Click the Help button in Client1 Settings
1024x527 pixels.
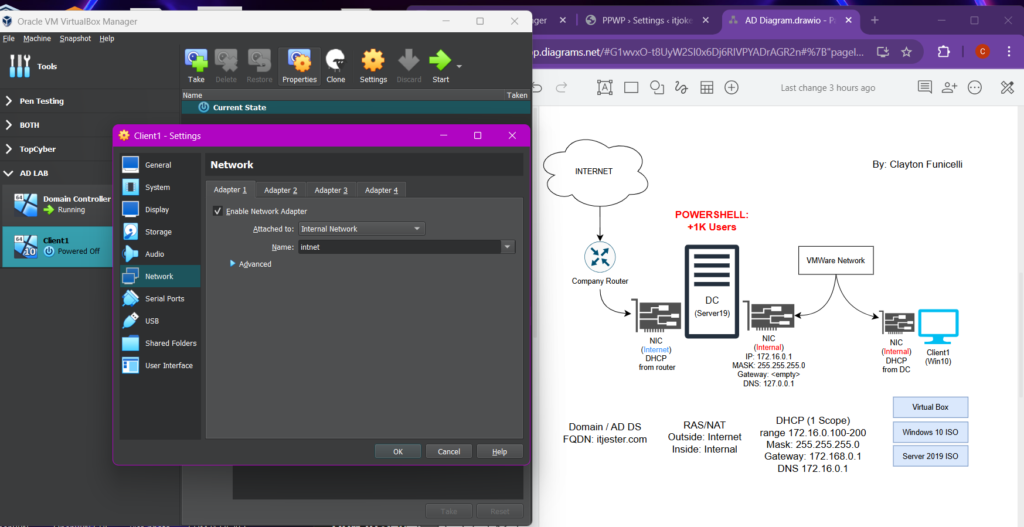pos(500,451)
